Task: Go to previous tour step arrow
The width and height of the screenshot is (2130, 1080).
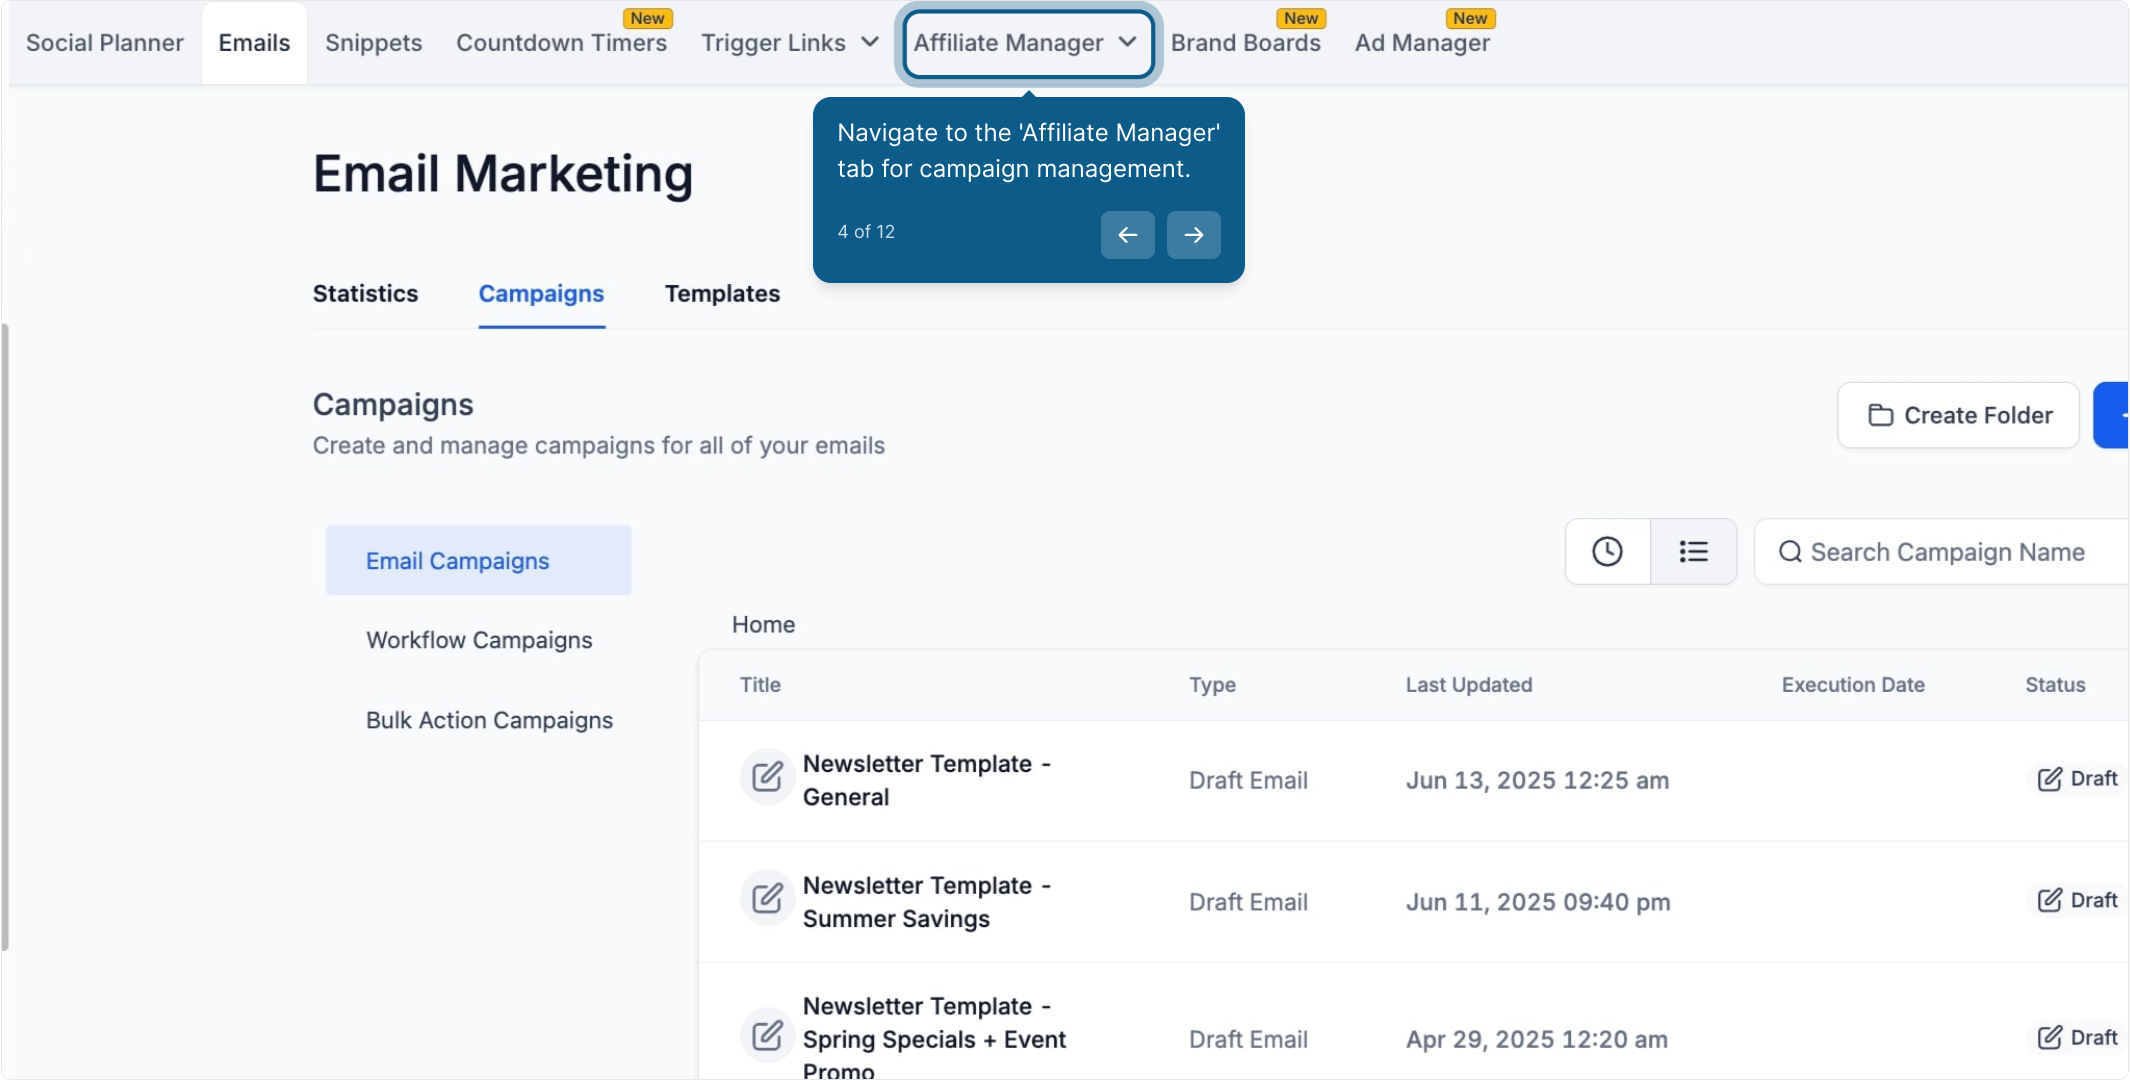Action: tap(1127, 235)
